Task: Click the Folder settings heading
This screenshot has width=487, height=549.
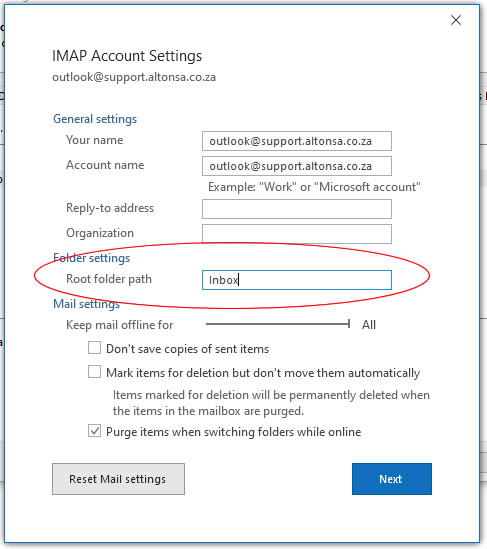Action: pyautogui.click(x=91, y=258)
